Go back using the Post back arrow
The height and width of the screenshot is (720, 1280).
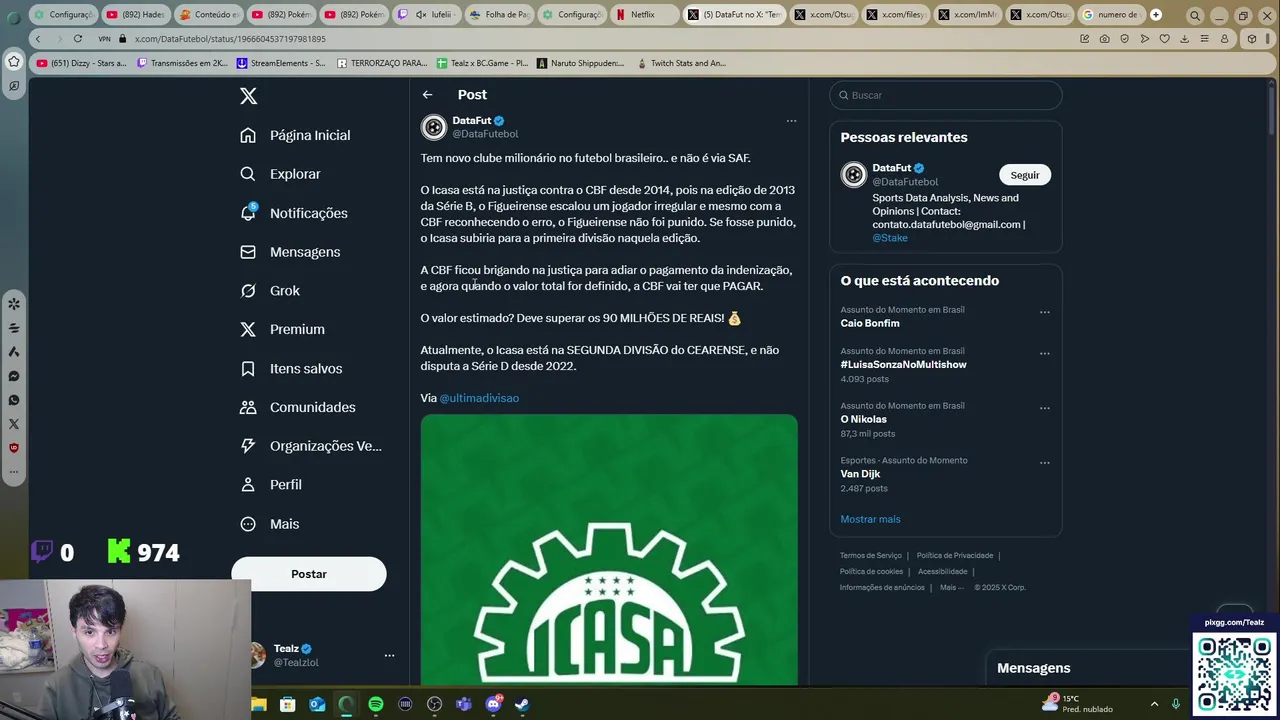click(427, 95)
